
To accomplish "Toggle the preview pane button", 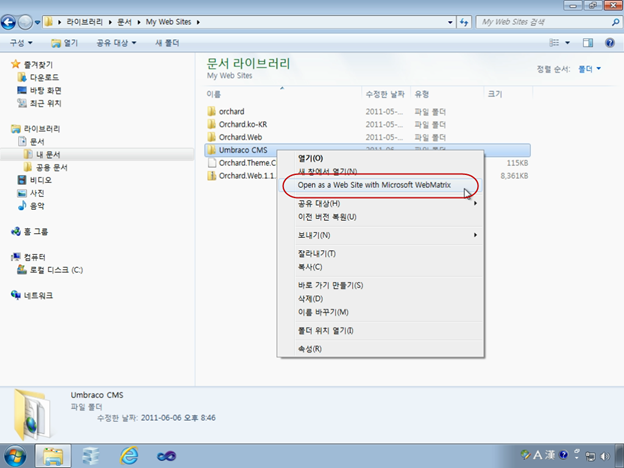I will [x=588, y=43].
